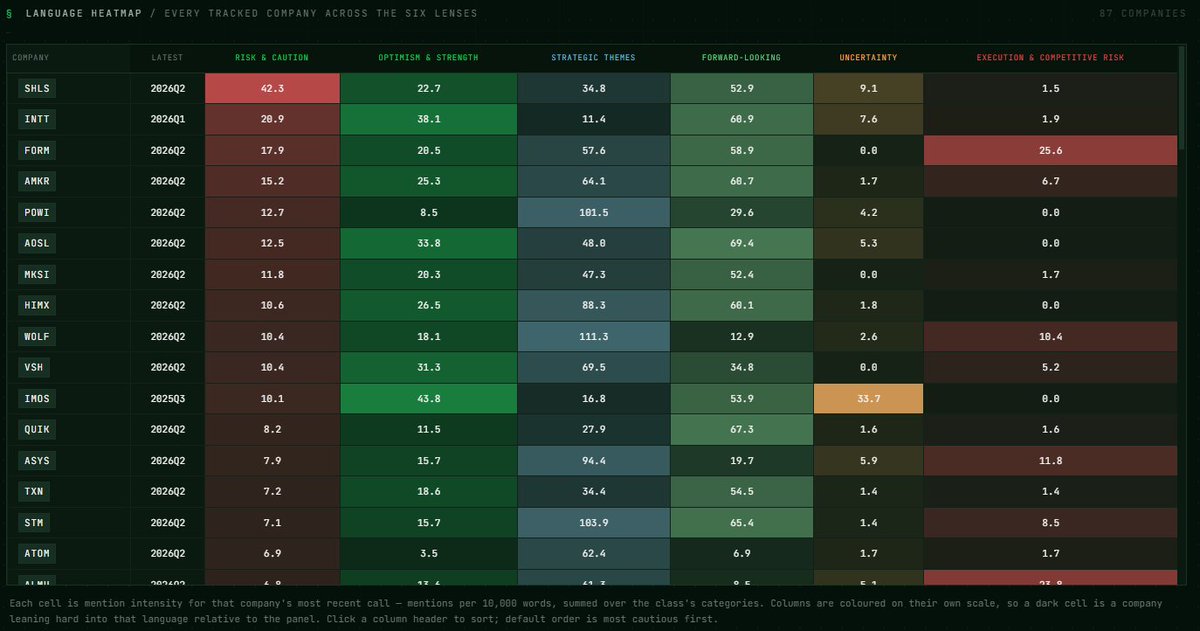The height and width of the screenshot is (631, 1200).
Task: Select IMOS optimism cell showing 43.8
Action: (x=429, y=399)
